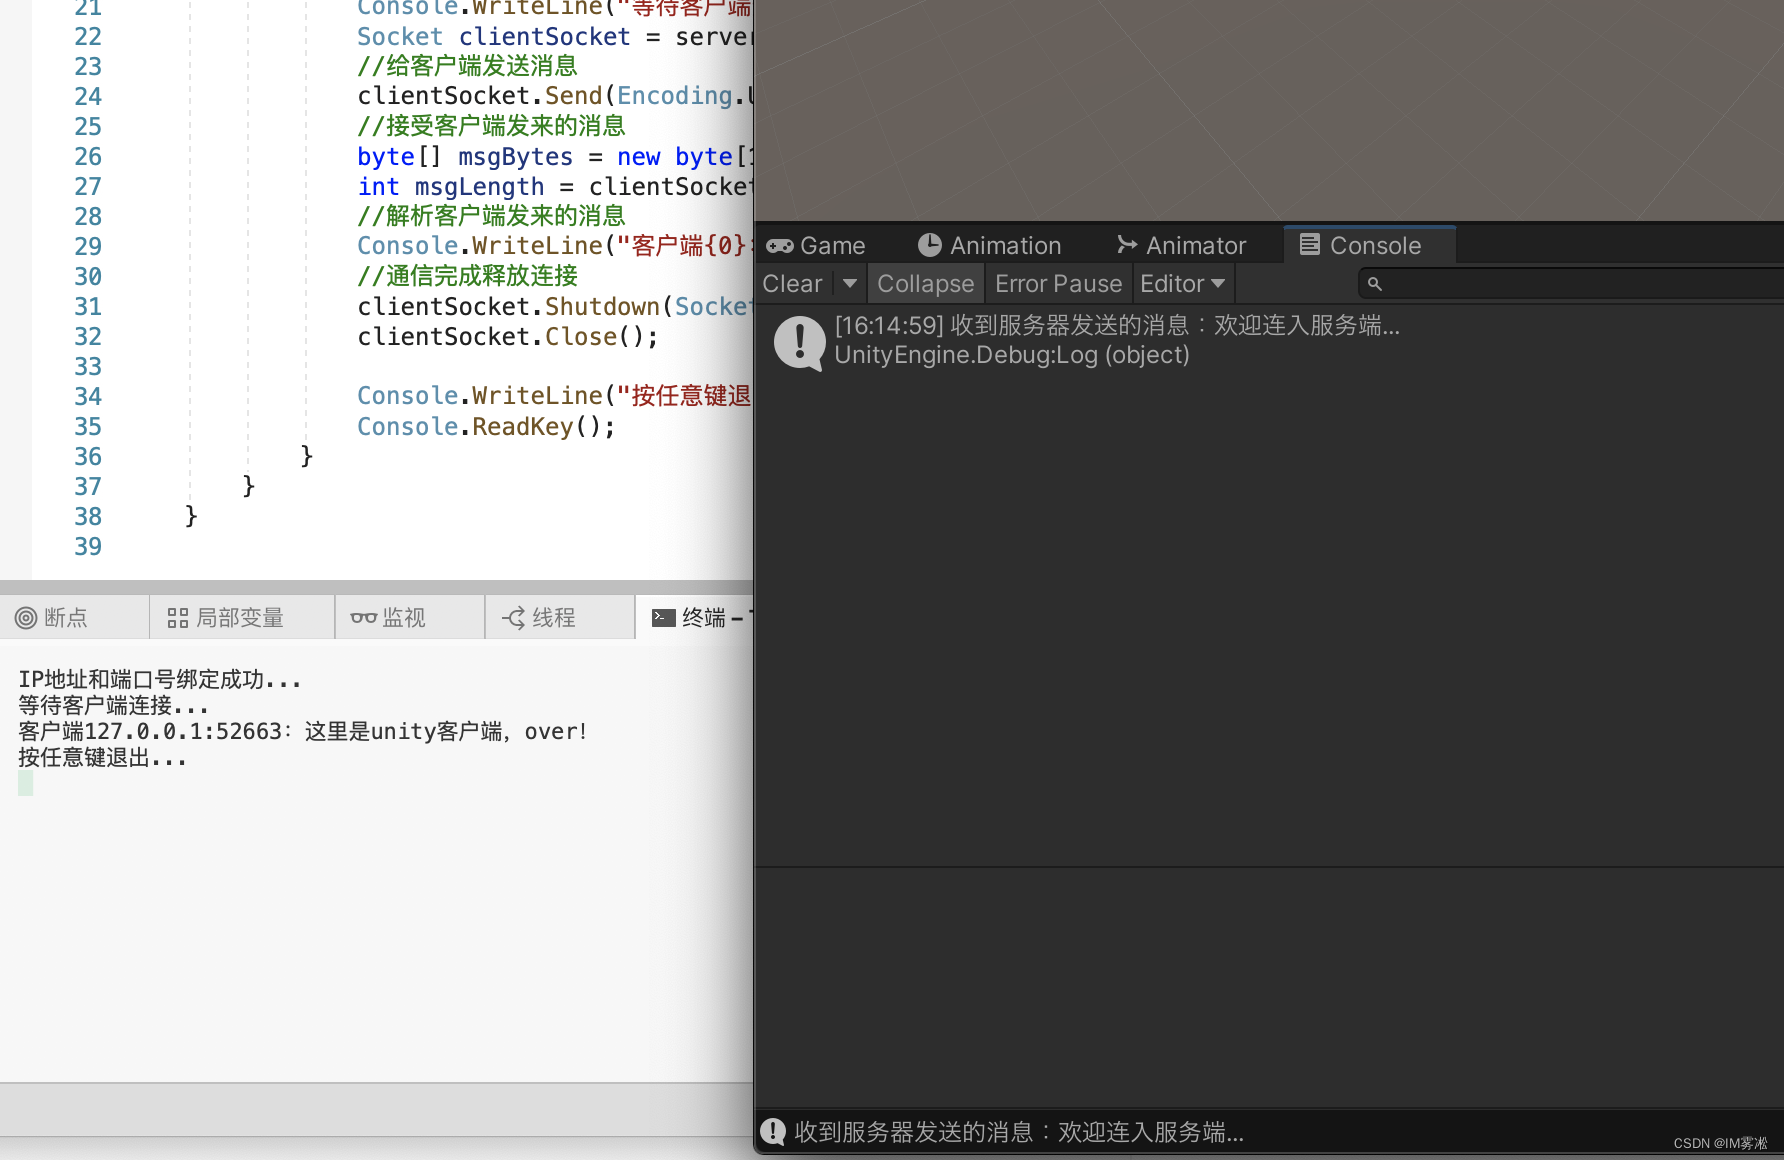Viewport: 1784px width, 1160px height.
Task: Open the 断点 breakpoints tab
Action: (75, 618)
